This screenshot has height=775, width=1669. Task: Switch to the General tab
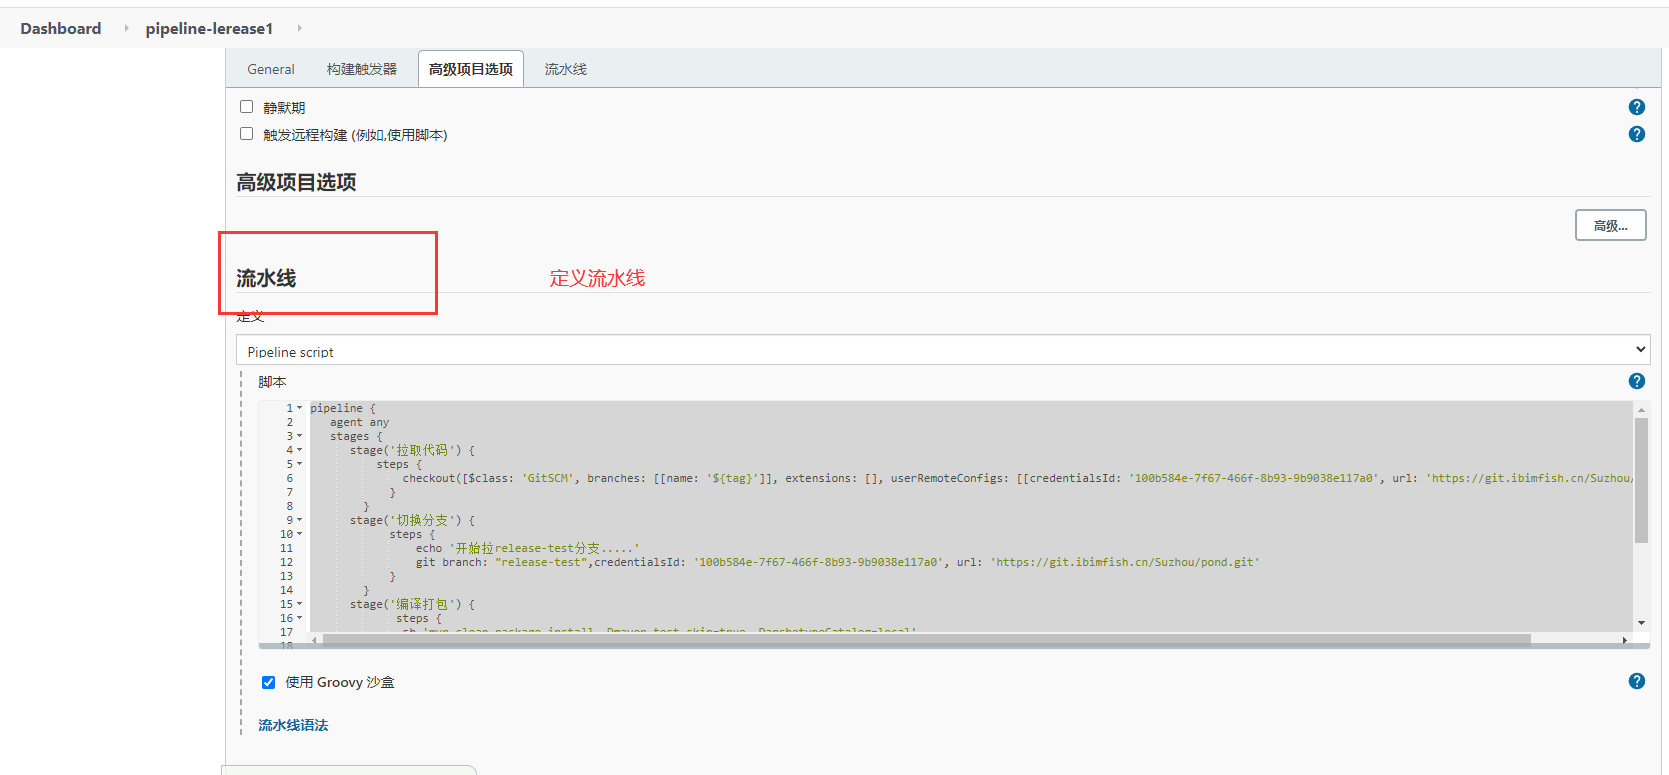271,69
